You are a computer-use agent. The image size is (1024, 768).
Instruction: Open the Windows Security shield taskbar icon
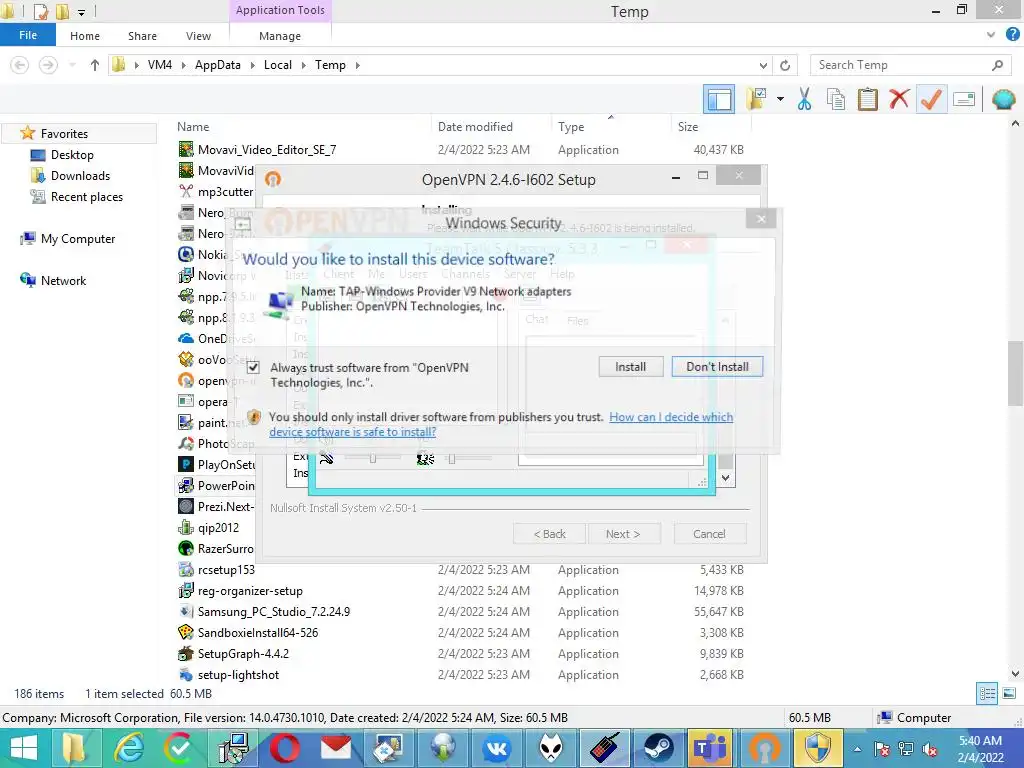pyautogui.click(x=819, y=748)
